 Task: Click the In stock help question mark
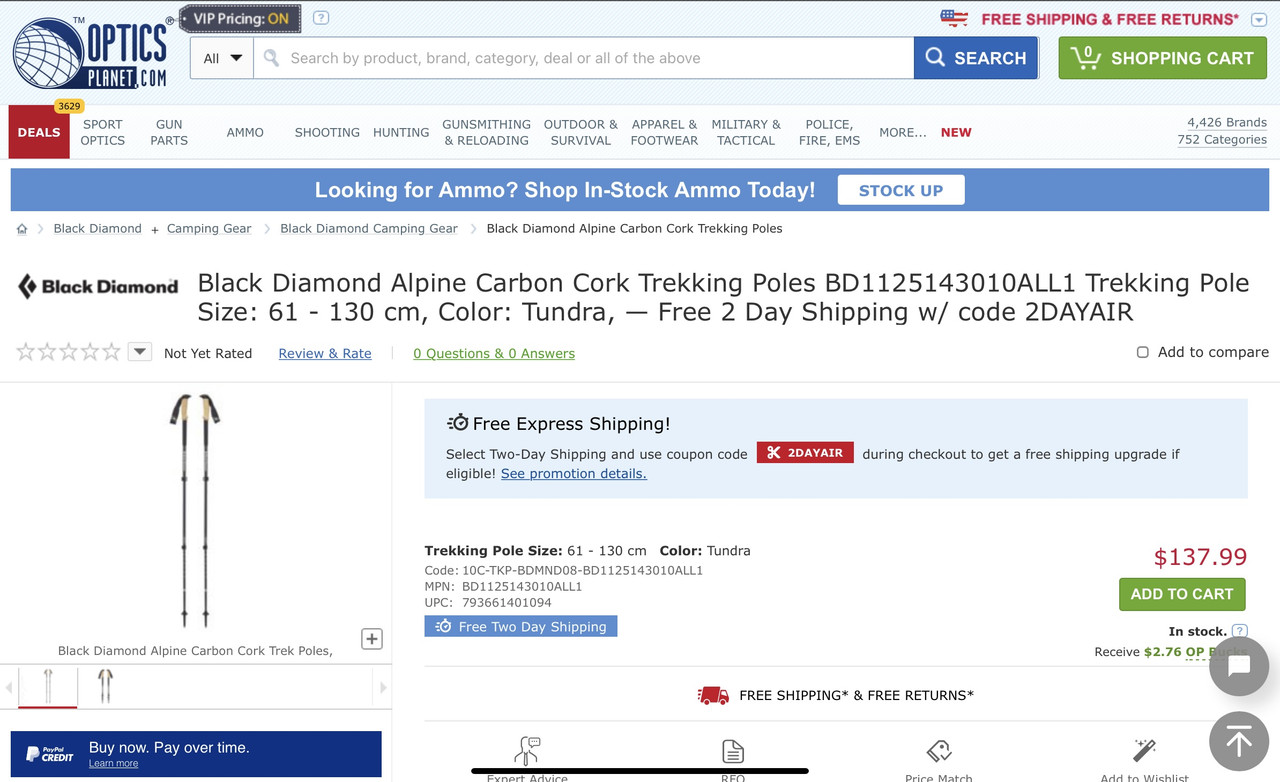[1240, 631]
